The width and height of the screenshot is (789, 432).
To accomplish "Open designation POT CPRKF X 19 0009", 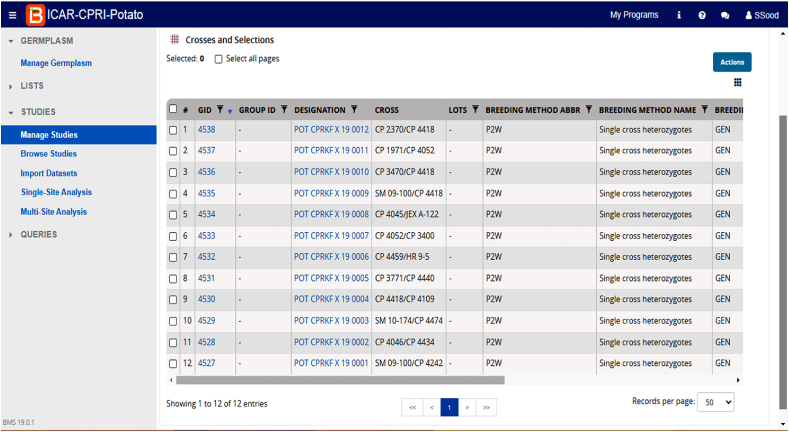I will click(331, 193).
